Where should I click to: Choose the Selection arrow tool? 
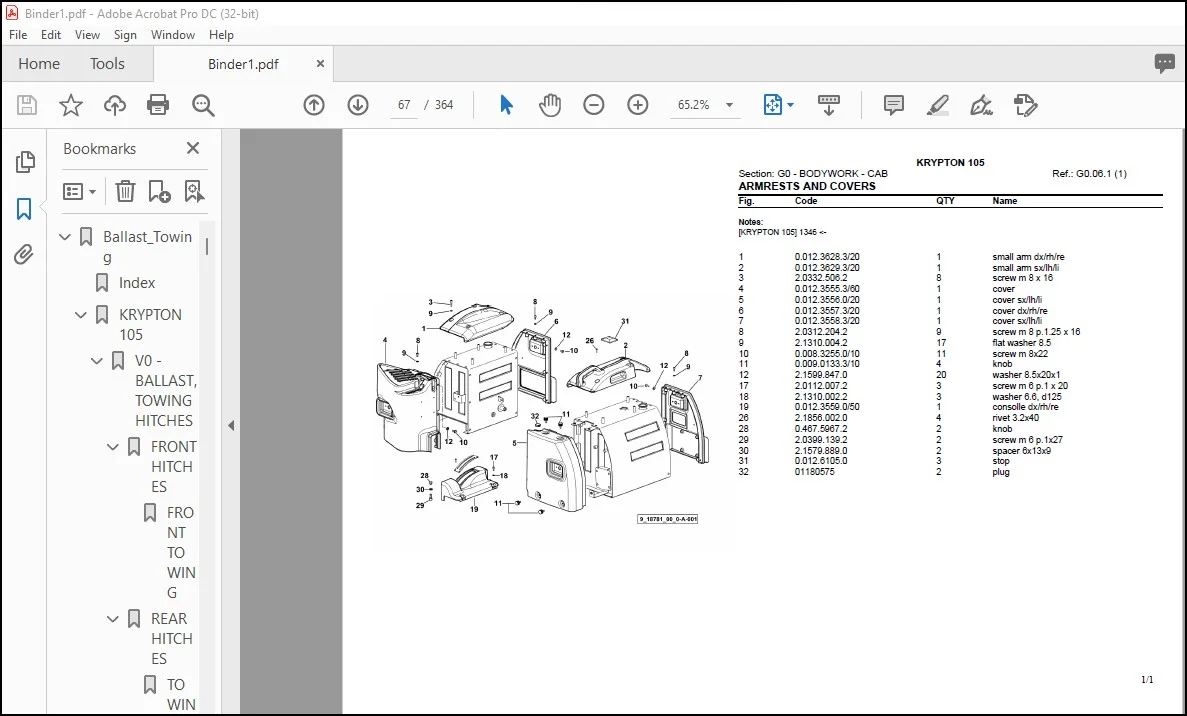pos(506,105)
